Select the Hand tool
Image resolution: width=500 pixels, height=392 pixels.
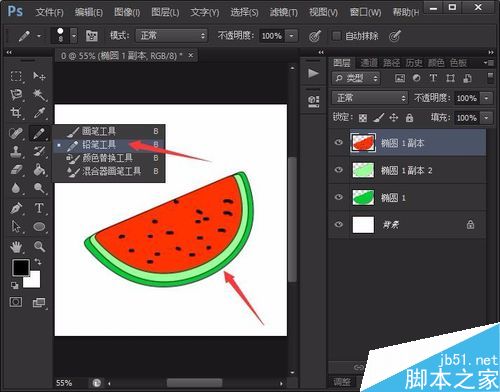click(16, 247)
